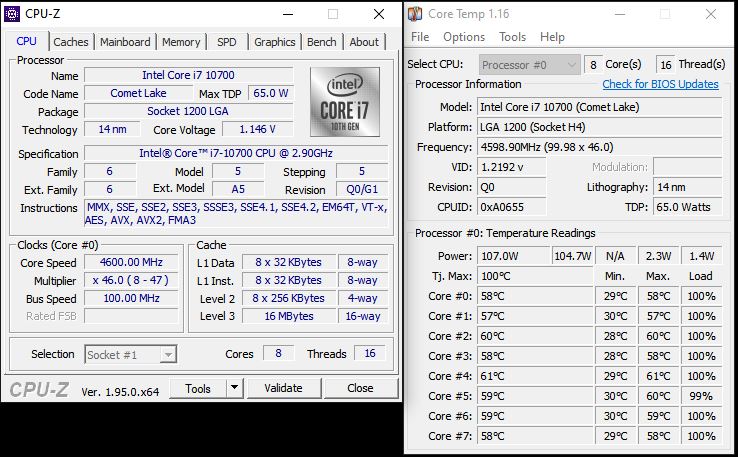The image size is (738, 457).
Task: Click the Specification field in CPU-Z
Action: coord(236,153)
